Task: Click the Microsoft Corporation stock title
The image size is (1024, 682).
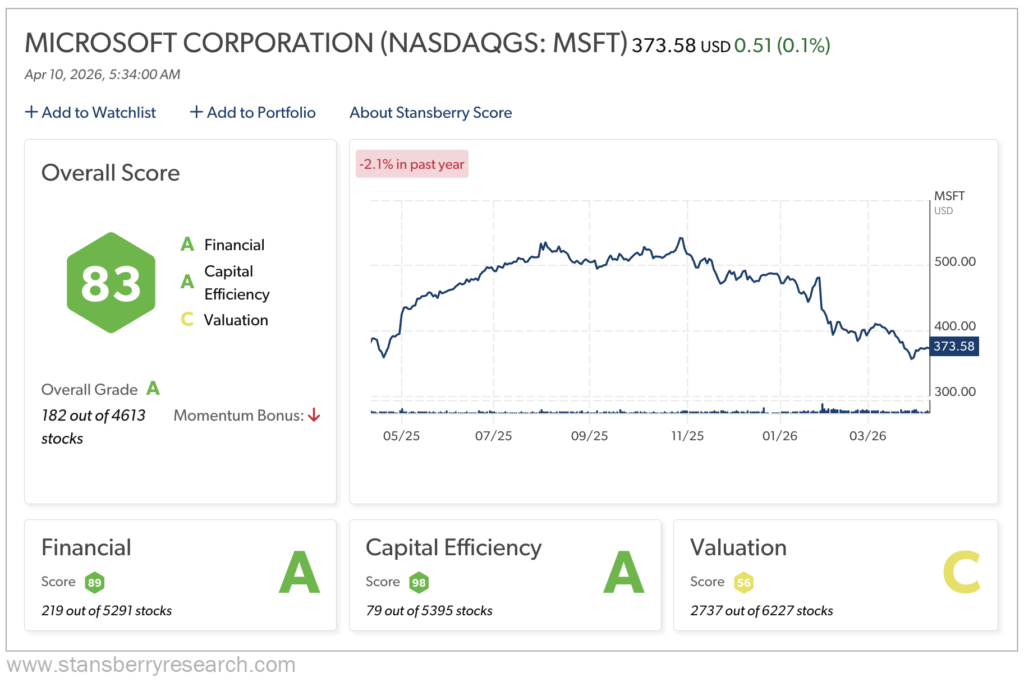Action: [325, 44]
